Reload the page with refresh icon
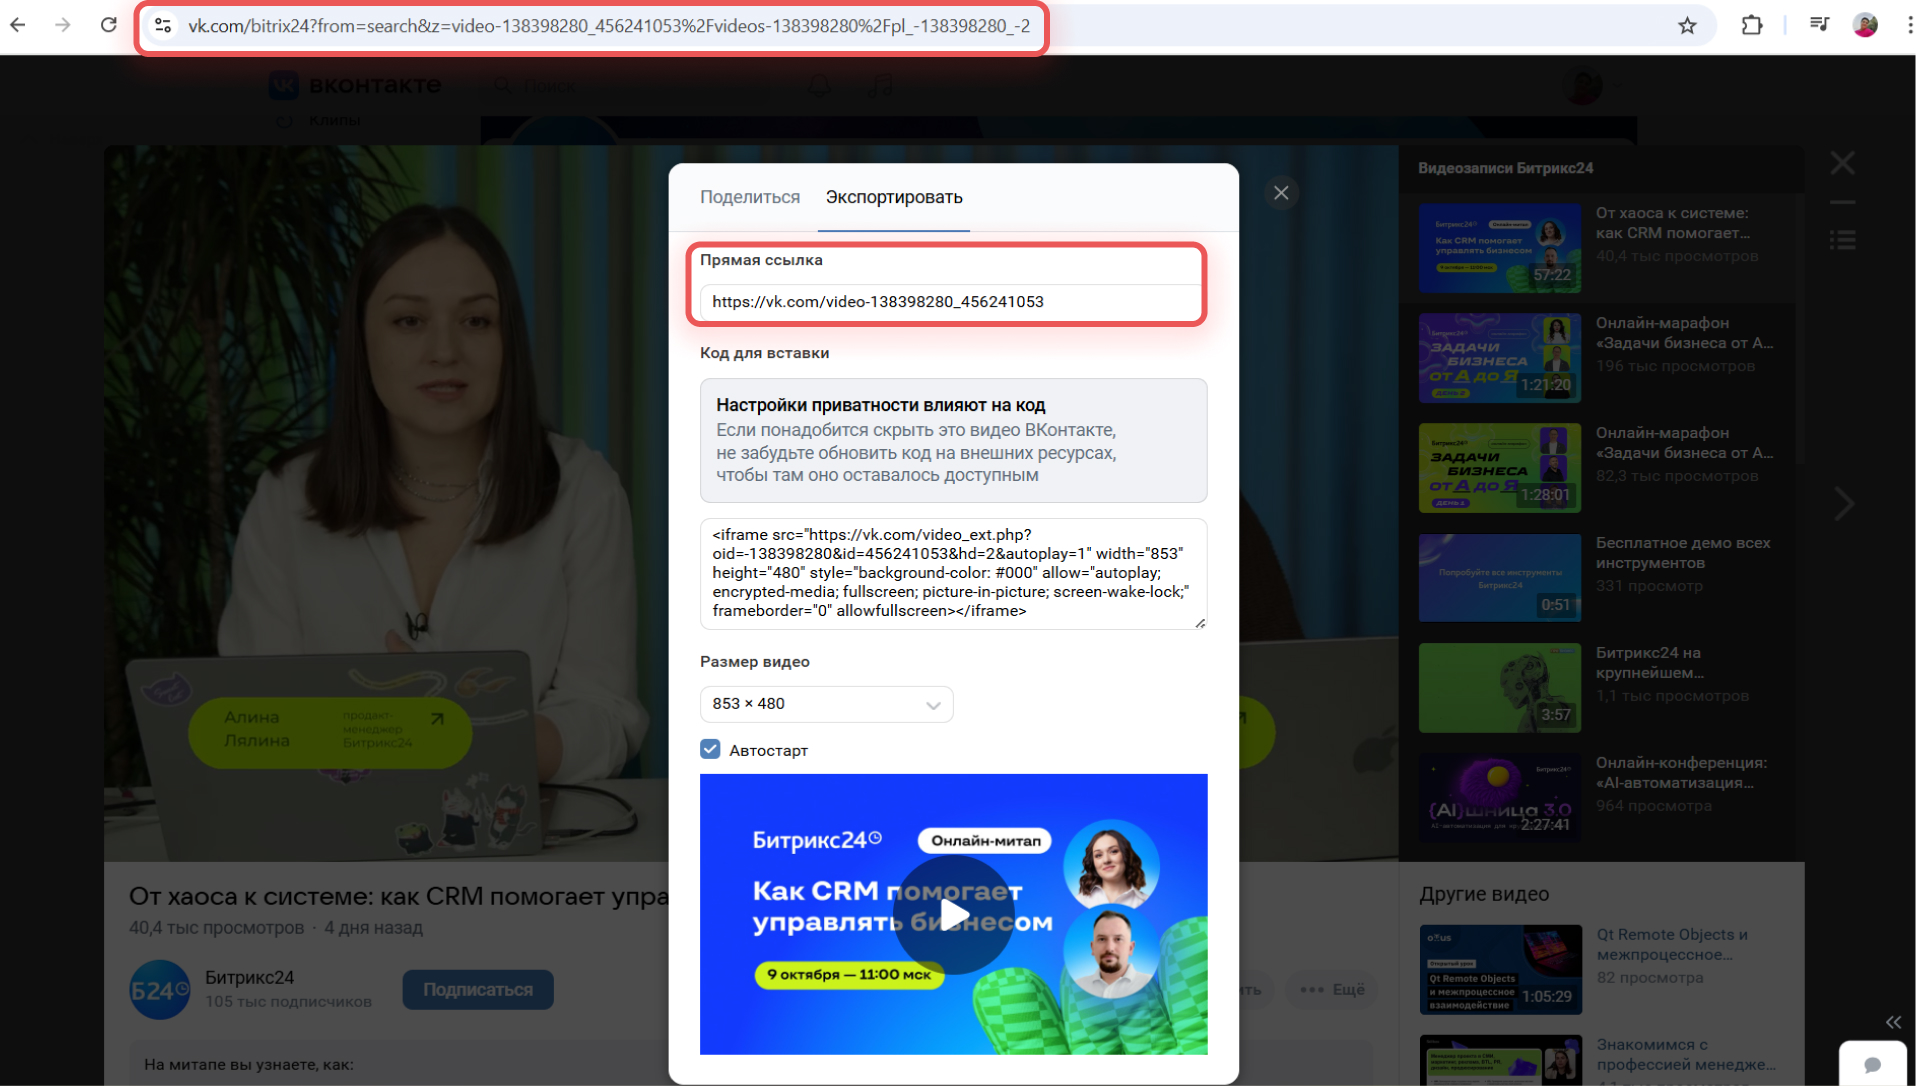Screen dimensions: 1926x1086 click(109, 25)
